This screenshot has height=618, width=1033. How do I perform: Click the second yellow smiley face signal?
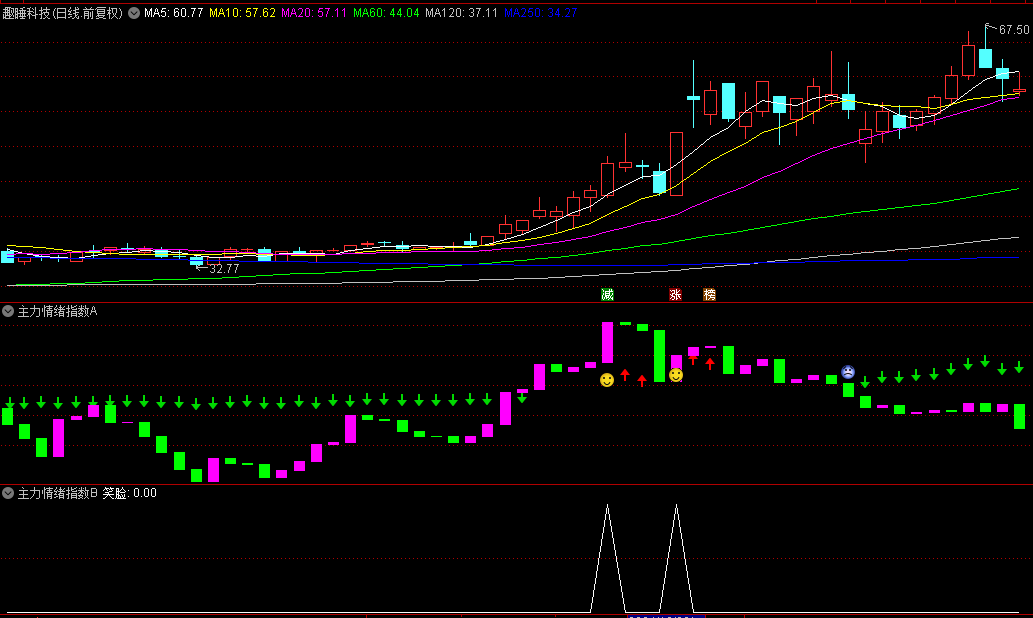[676, 375]
